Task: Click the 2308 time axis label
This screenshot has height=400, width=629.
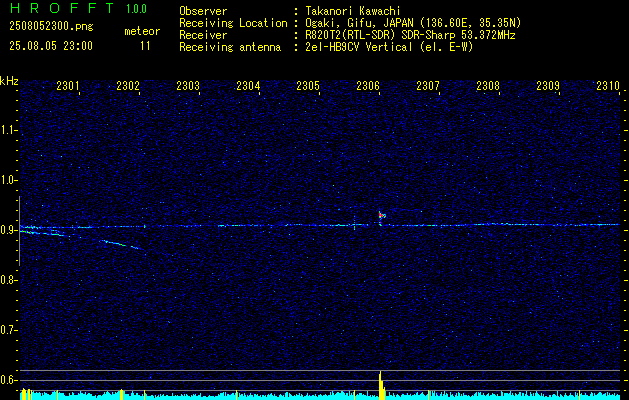Action: click(488, 85)
